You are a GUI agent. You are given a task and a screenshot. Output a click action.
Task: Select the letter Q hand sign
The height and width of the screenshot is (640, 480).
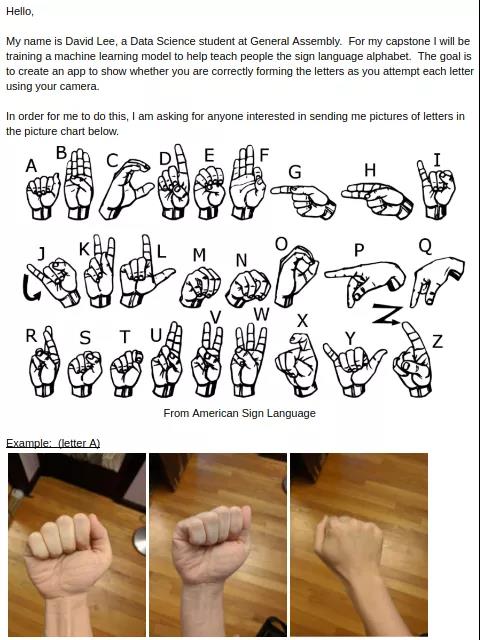(437, 282)
